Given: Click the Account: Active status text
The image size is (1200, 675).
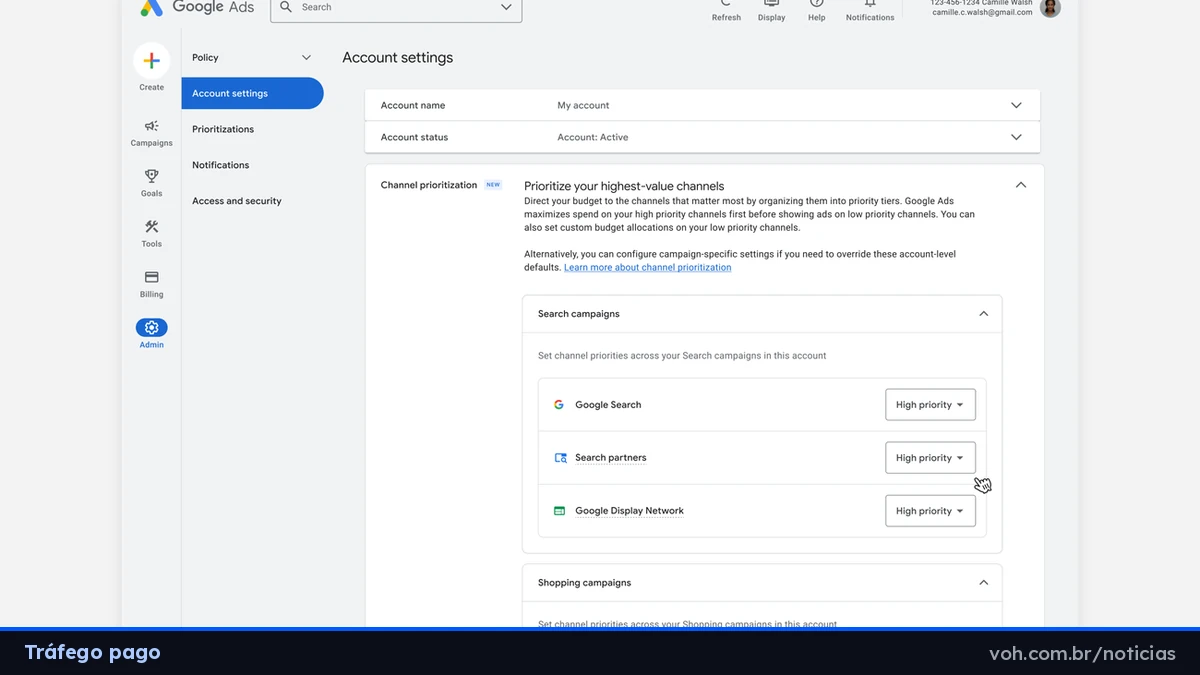Looking at the screenshot, I should tap(592, 137).
